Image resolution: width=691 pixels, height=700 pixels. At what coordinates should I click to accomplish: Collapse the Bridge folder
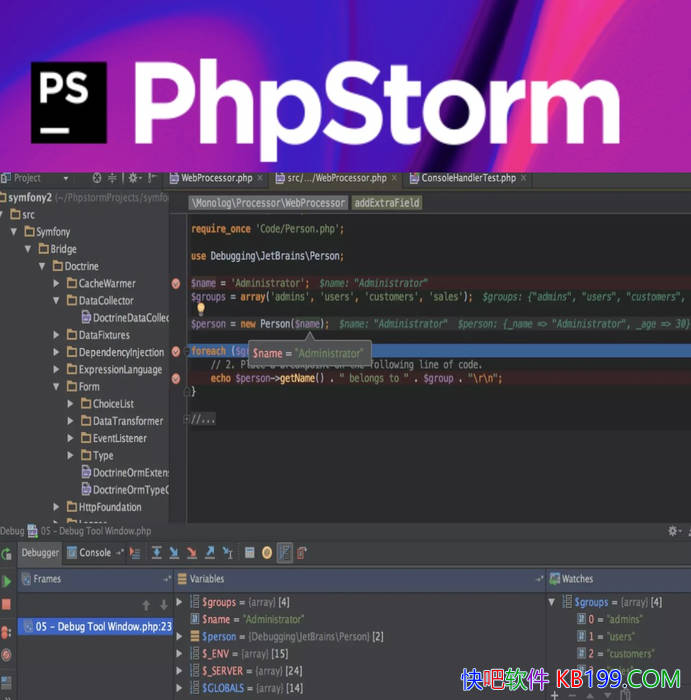[x=28, y=249]
